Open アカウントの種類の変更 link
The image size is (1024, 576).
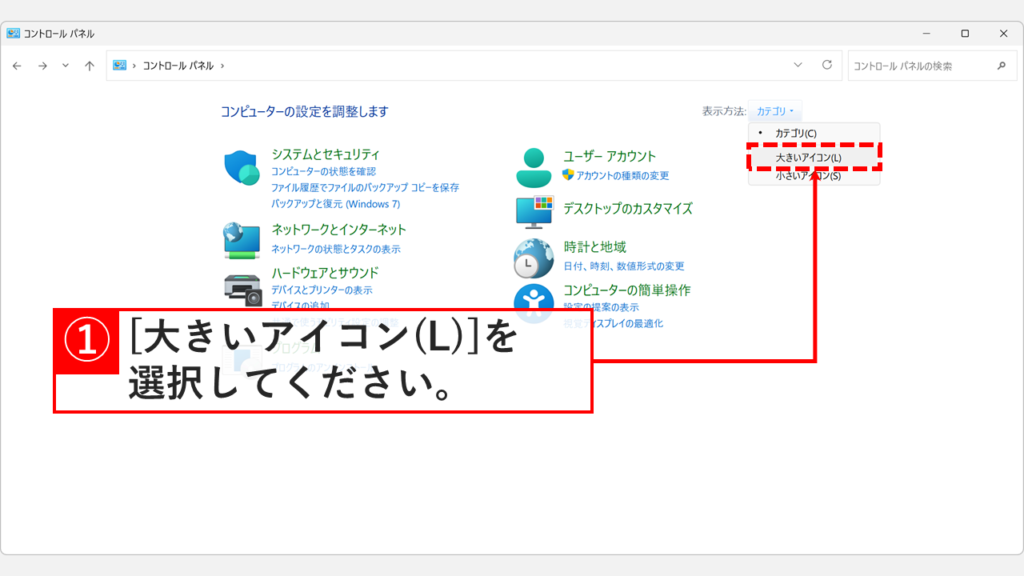pos(622,176)
